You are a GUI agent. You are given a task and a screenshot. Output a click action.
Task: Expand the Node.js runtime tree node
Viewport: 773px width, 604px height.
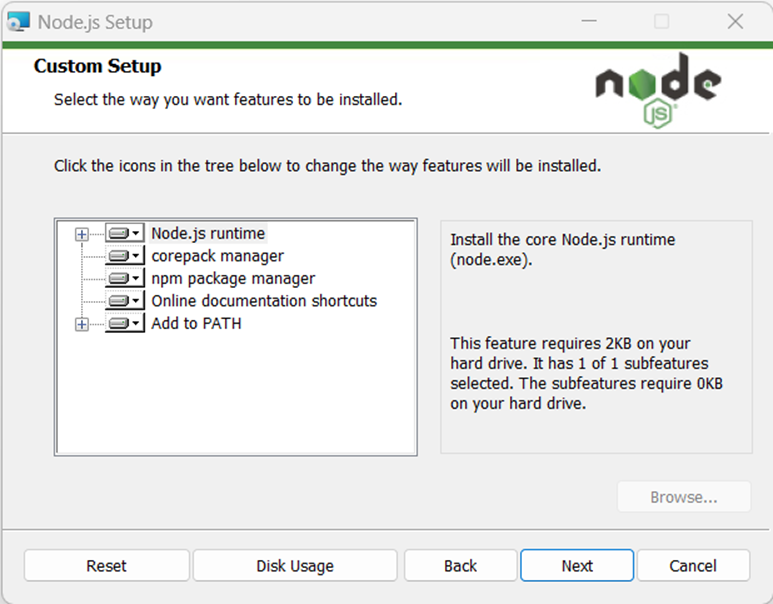click(x=82, y=234)
